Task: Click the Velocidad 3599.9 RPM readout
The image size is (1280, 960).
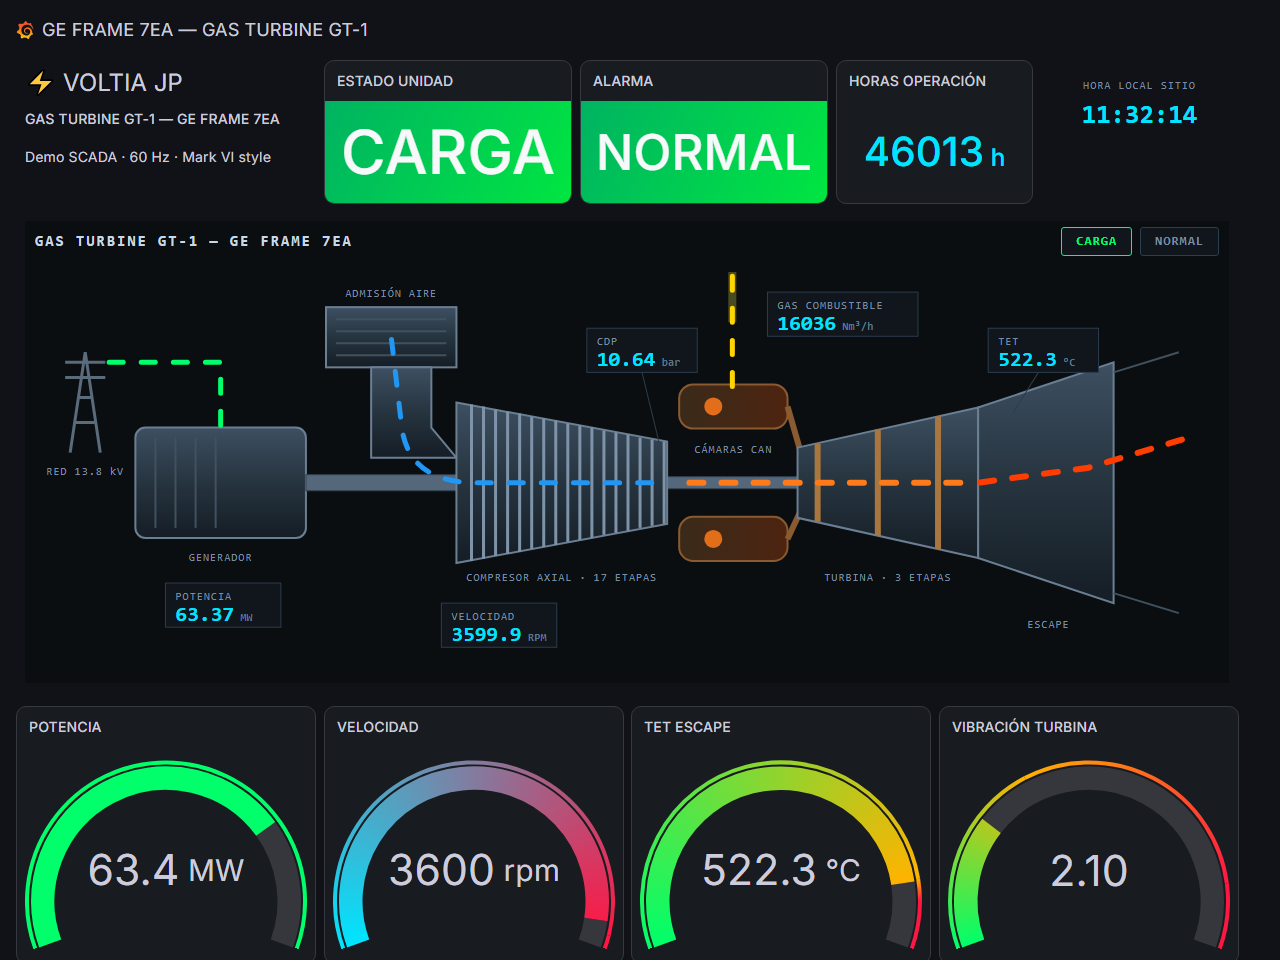Action: (x=499, y=625)
